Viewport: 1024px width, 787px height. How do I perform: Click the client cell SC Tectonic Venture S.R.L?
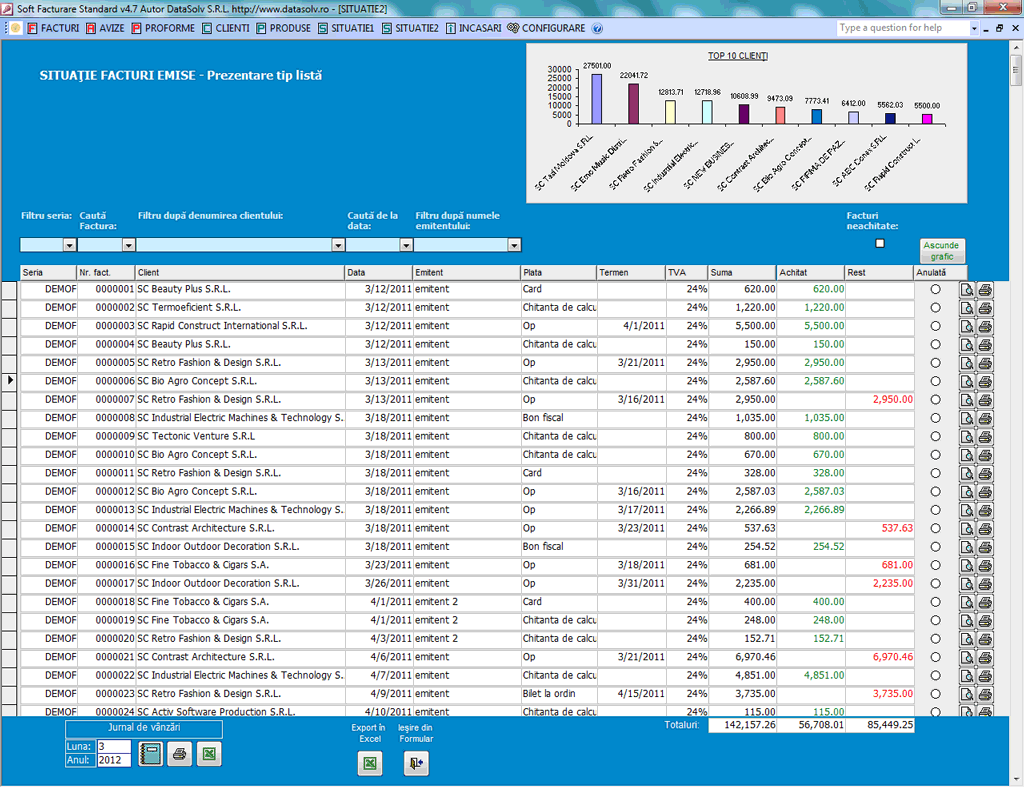(x=240, y=436)
